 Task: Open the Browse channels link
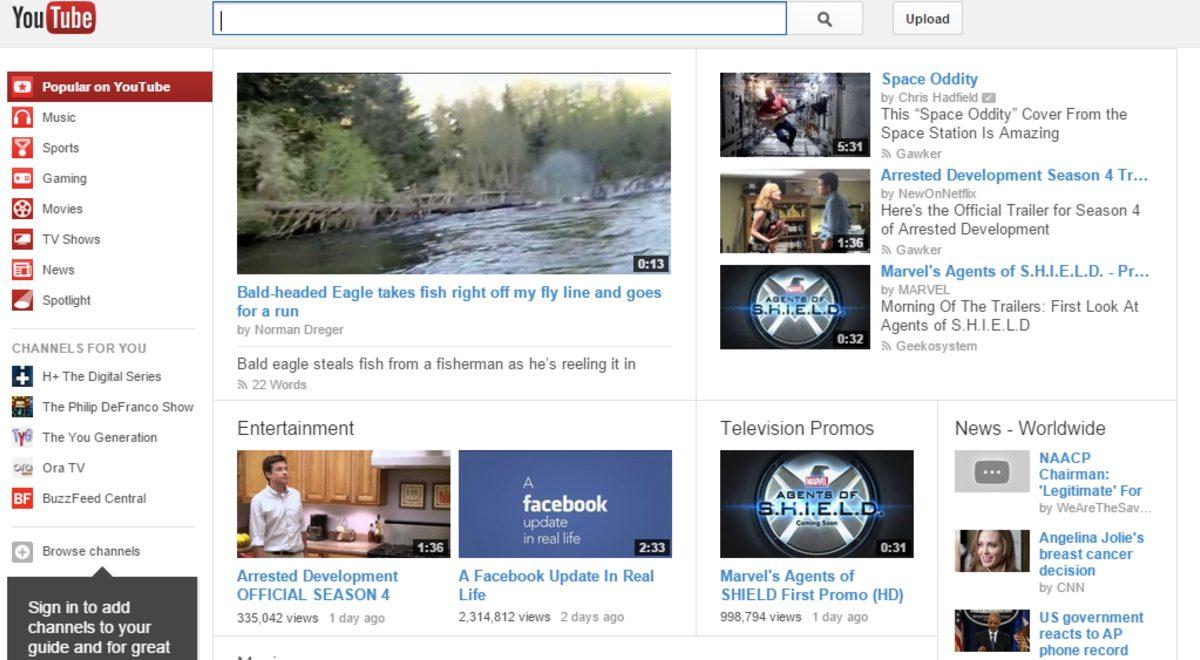click(91, 551)
